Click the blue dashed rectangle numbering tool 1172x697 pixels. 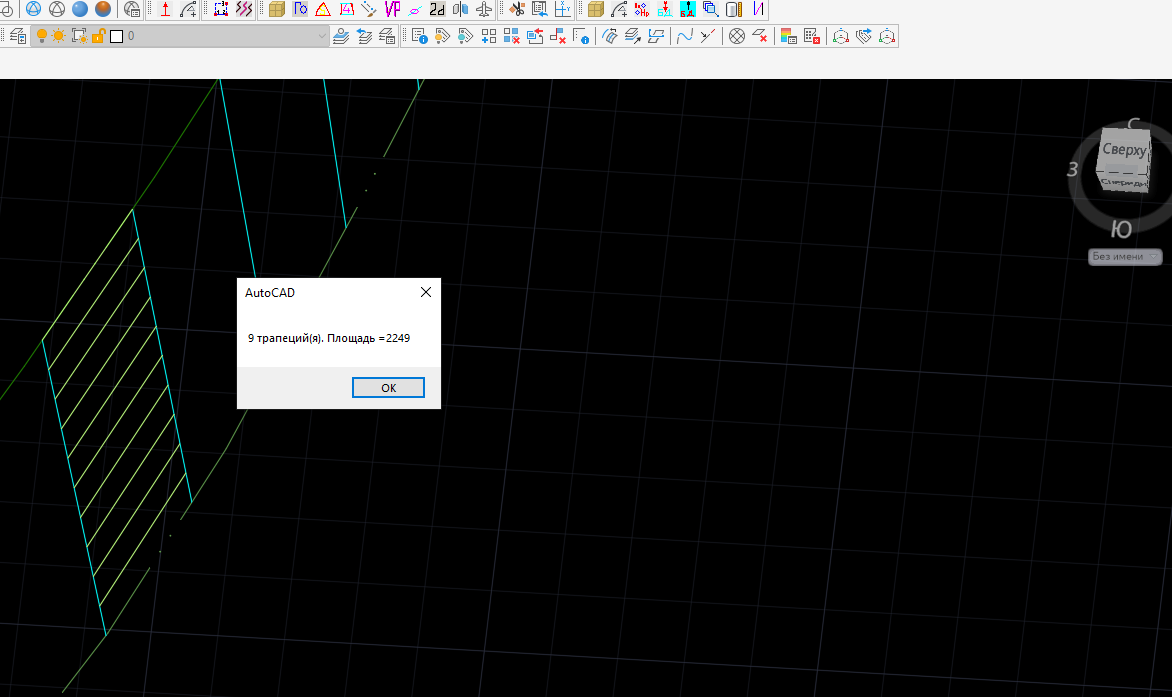pos(221,9)
